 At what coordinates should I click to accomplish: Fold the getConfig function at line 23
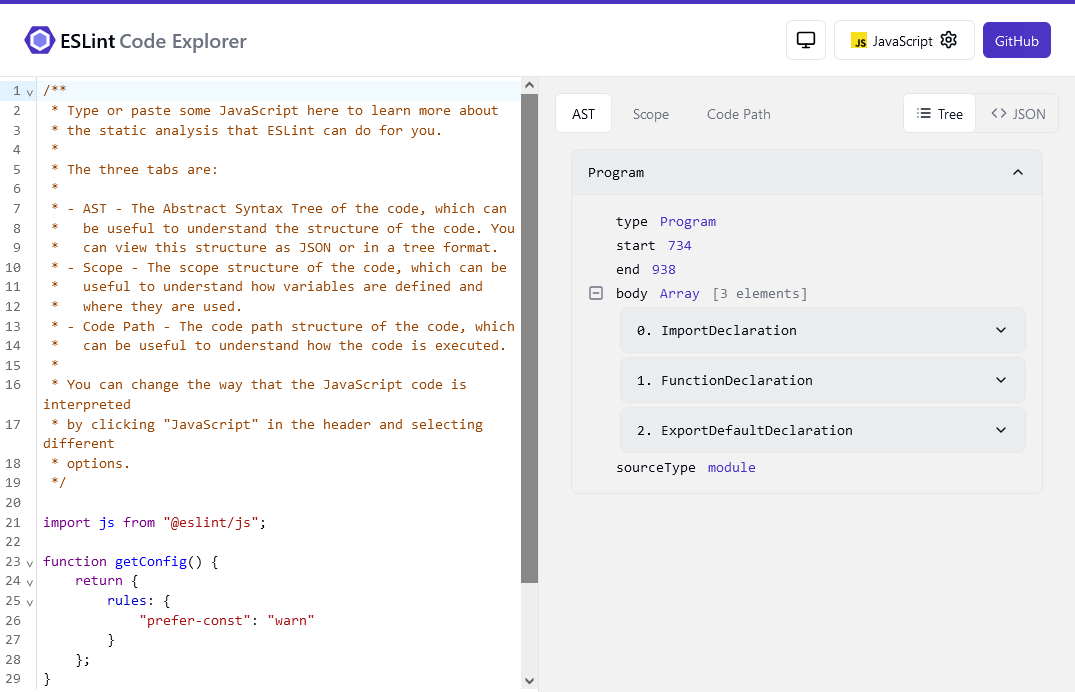[30, 561]
